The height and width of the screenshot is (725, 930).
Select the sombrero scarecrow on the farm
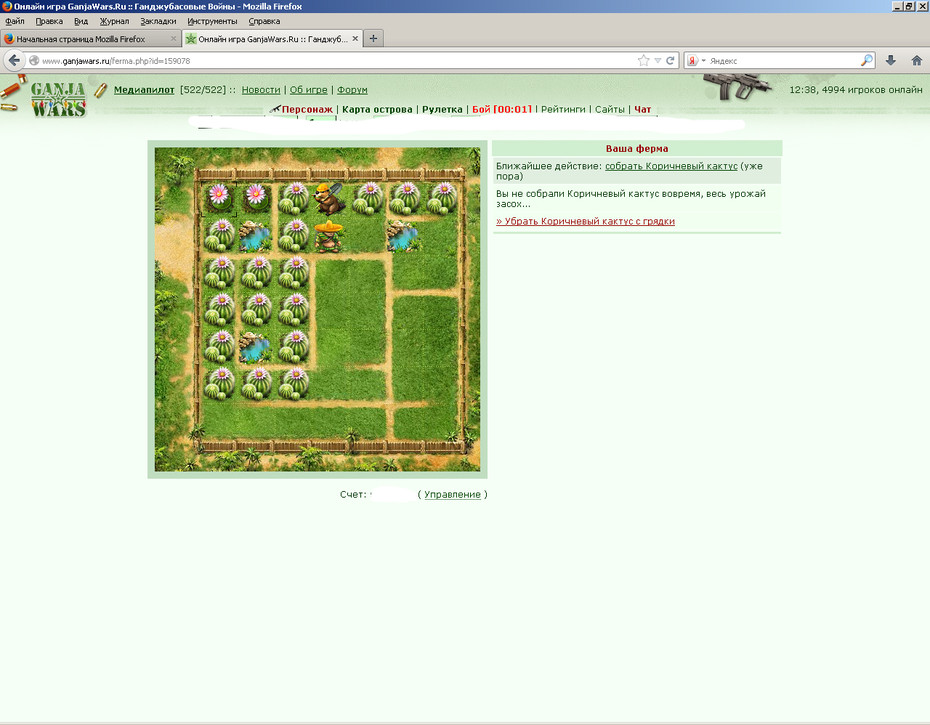coord(329,236)
